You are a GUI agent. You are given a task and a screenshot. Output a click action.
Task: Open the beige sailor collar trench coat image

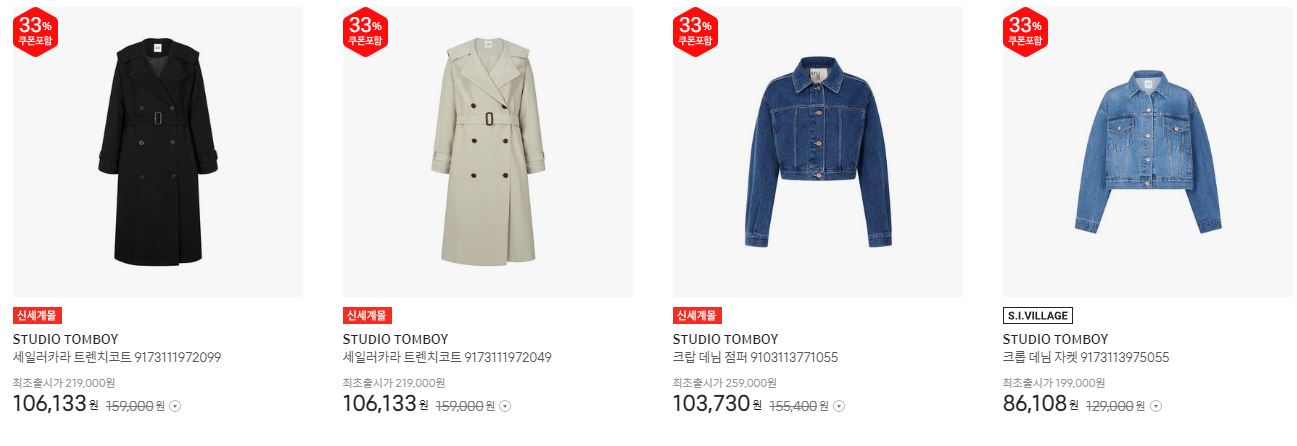488,152
